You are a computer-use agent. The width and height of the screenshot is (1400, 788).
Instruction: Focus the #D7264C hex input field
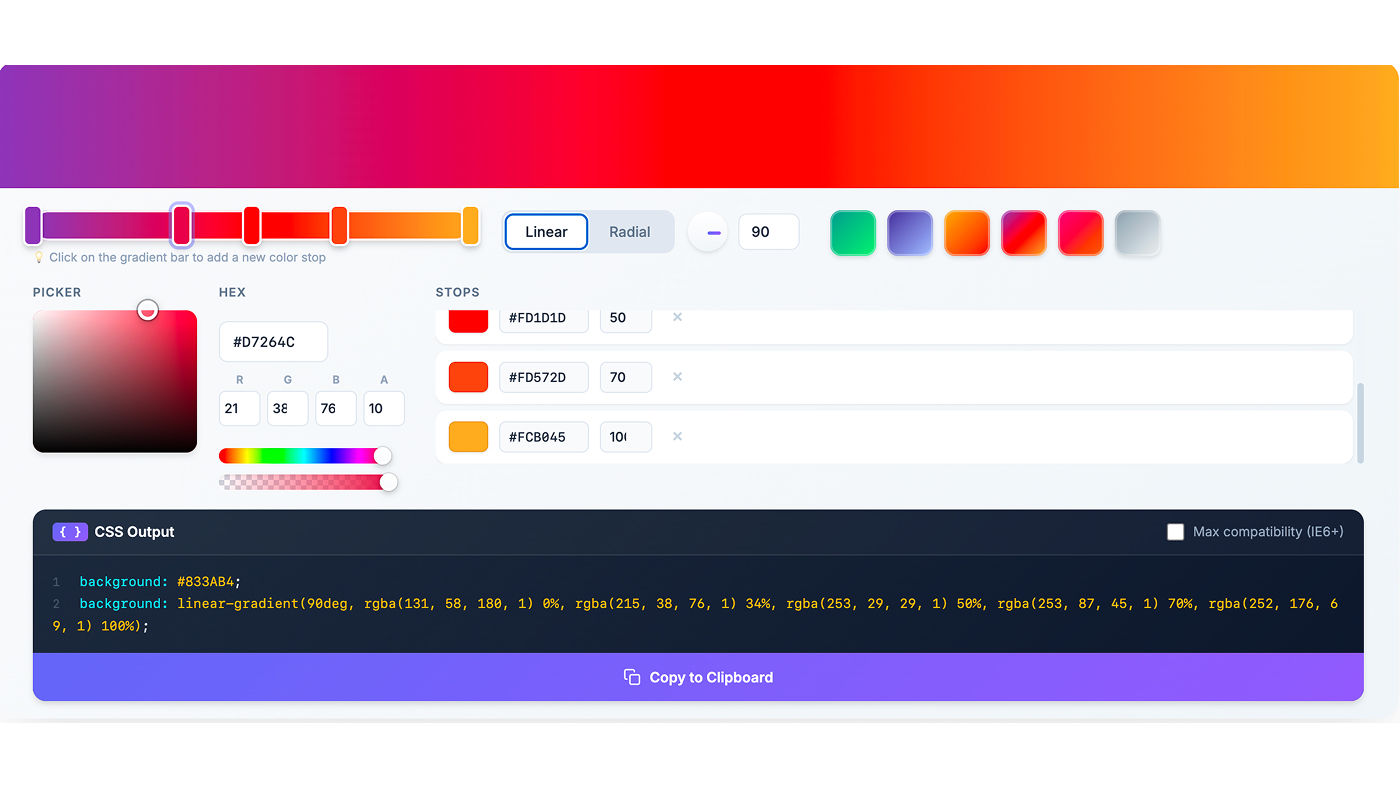point(273,342)
